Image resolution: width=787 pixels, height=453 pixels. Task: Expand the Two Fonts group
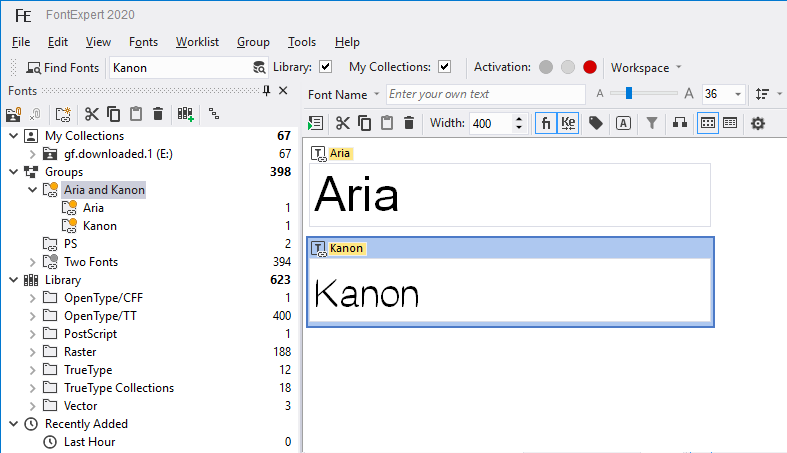click(33, 262)
